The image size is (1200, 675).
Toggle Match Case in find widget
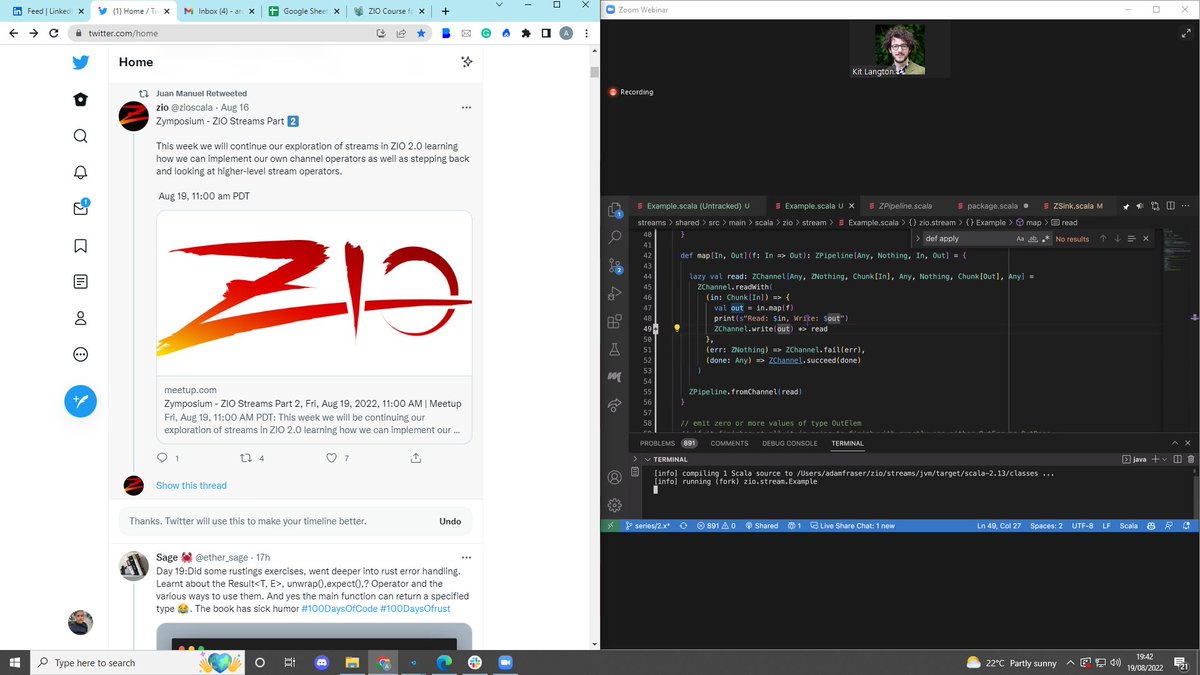pyautogui.click(x=1020, y=239)
